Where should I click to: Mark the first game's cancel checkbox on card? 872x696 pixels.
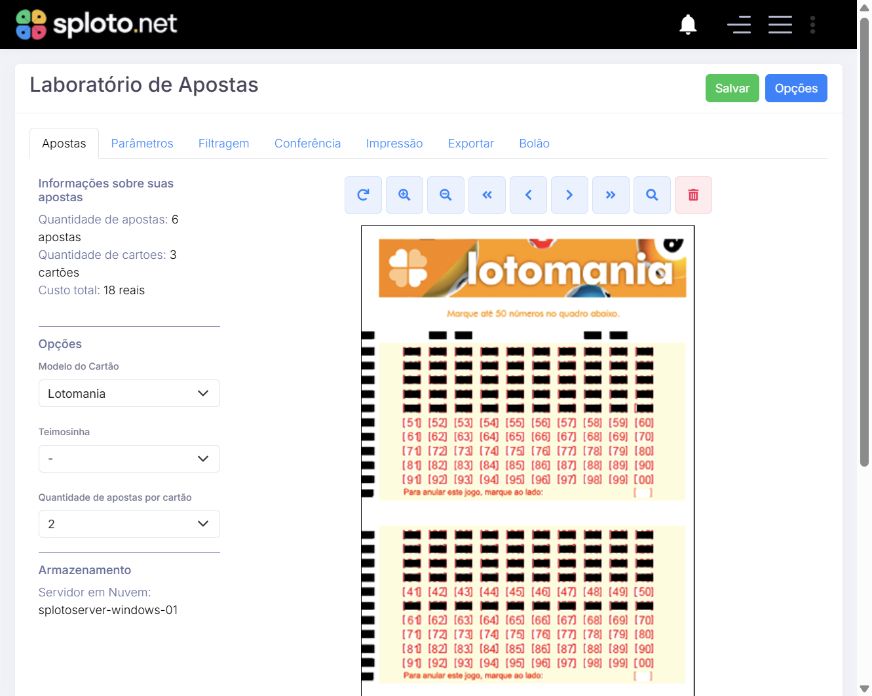(x=643, y=493)
